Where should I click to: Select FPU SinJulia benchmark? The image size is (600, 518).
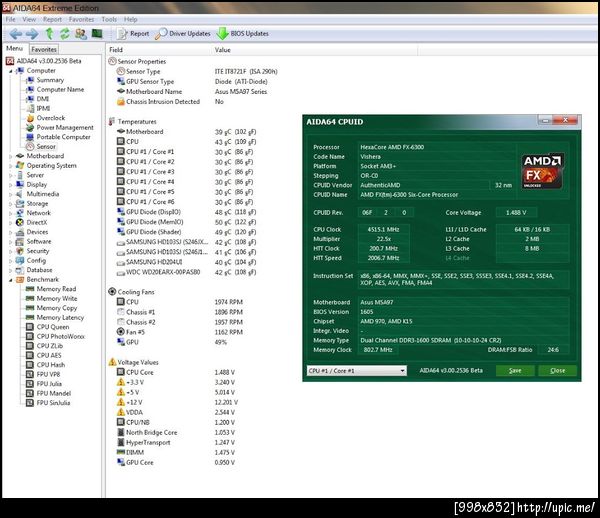click(53, 403)
